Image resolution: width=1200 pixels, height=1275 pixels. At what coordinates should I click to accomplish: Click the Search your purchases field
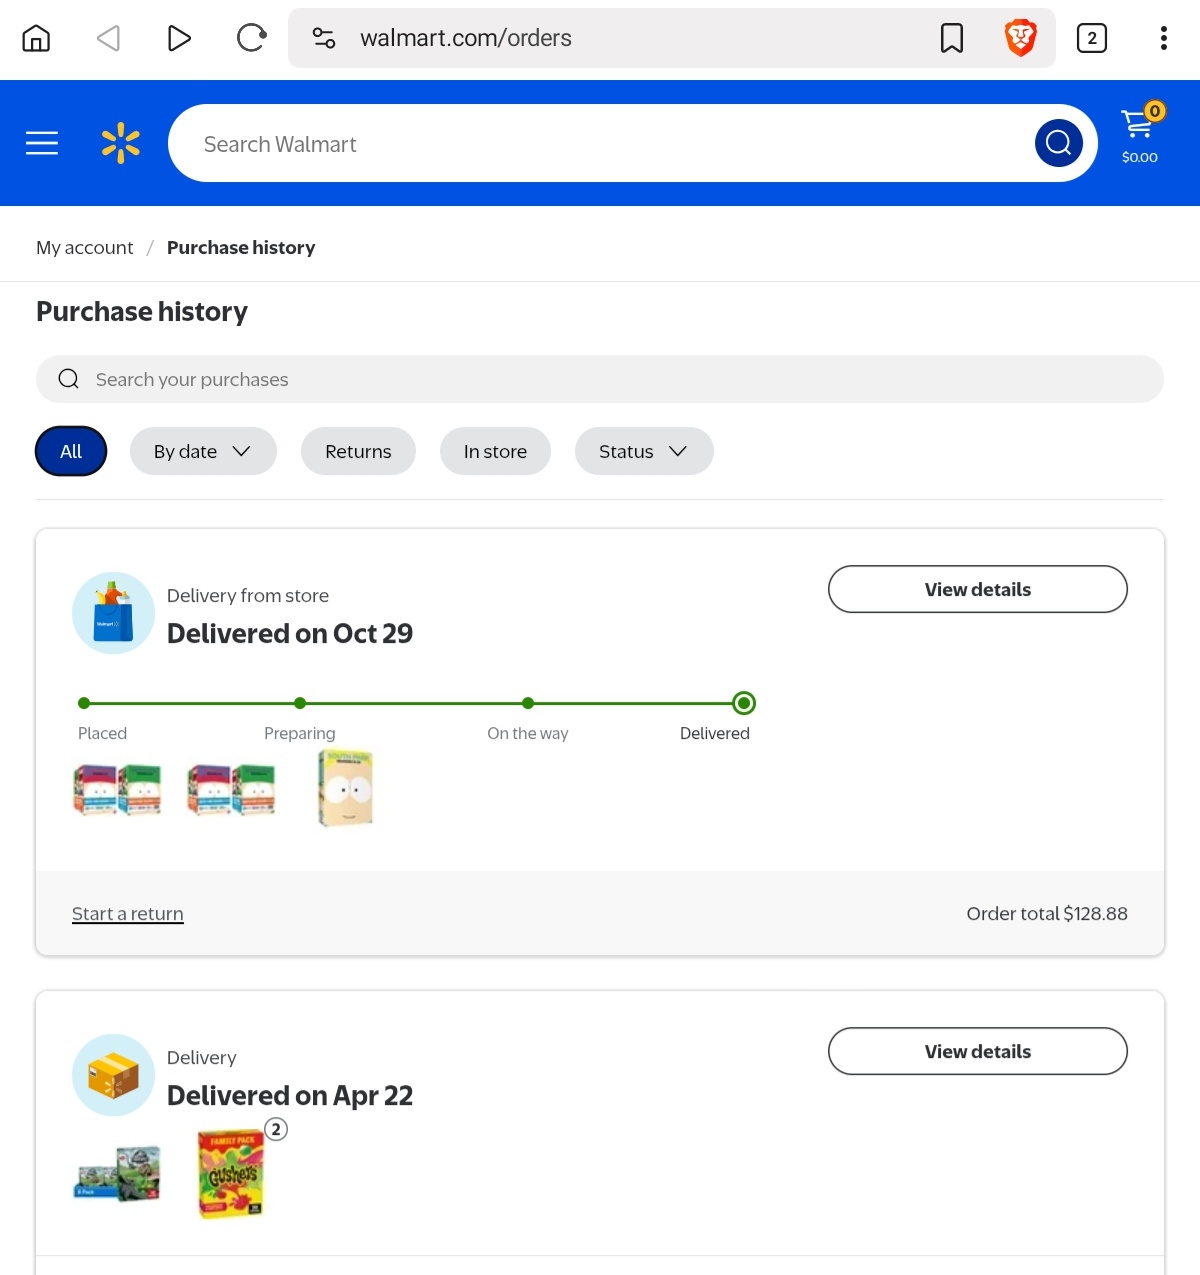click(600, 380)
